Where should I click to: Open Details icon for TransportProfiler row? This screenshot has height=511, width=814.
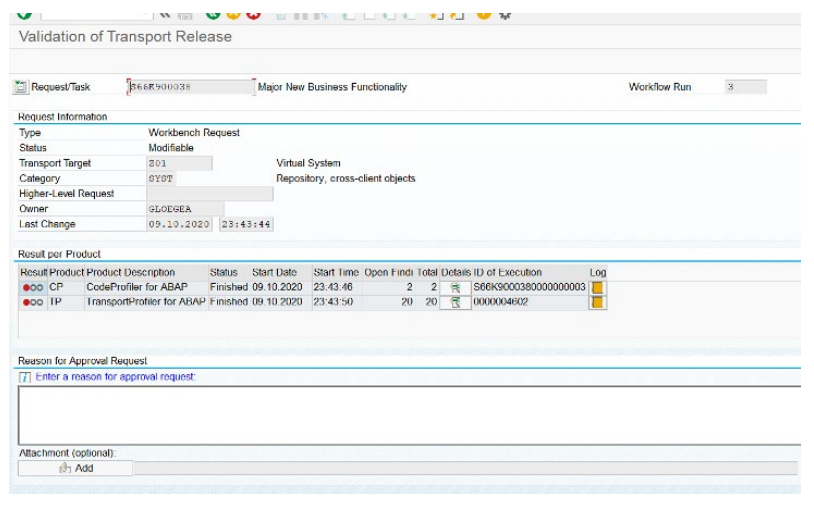[455, 303]
